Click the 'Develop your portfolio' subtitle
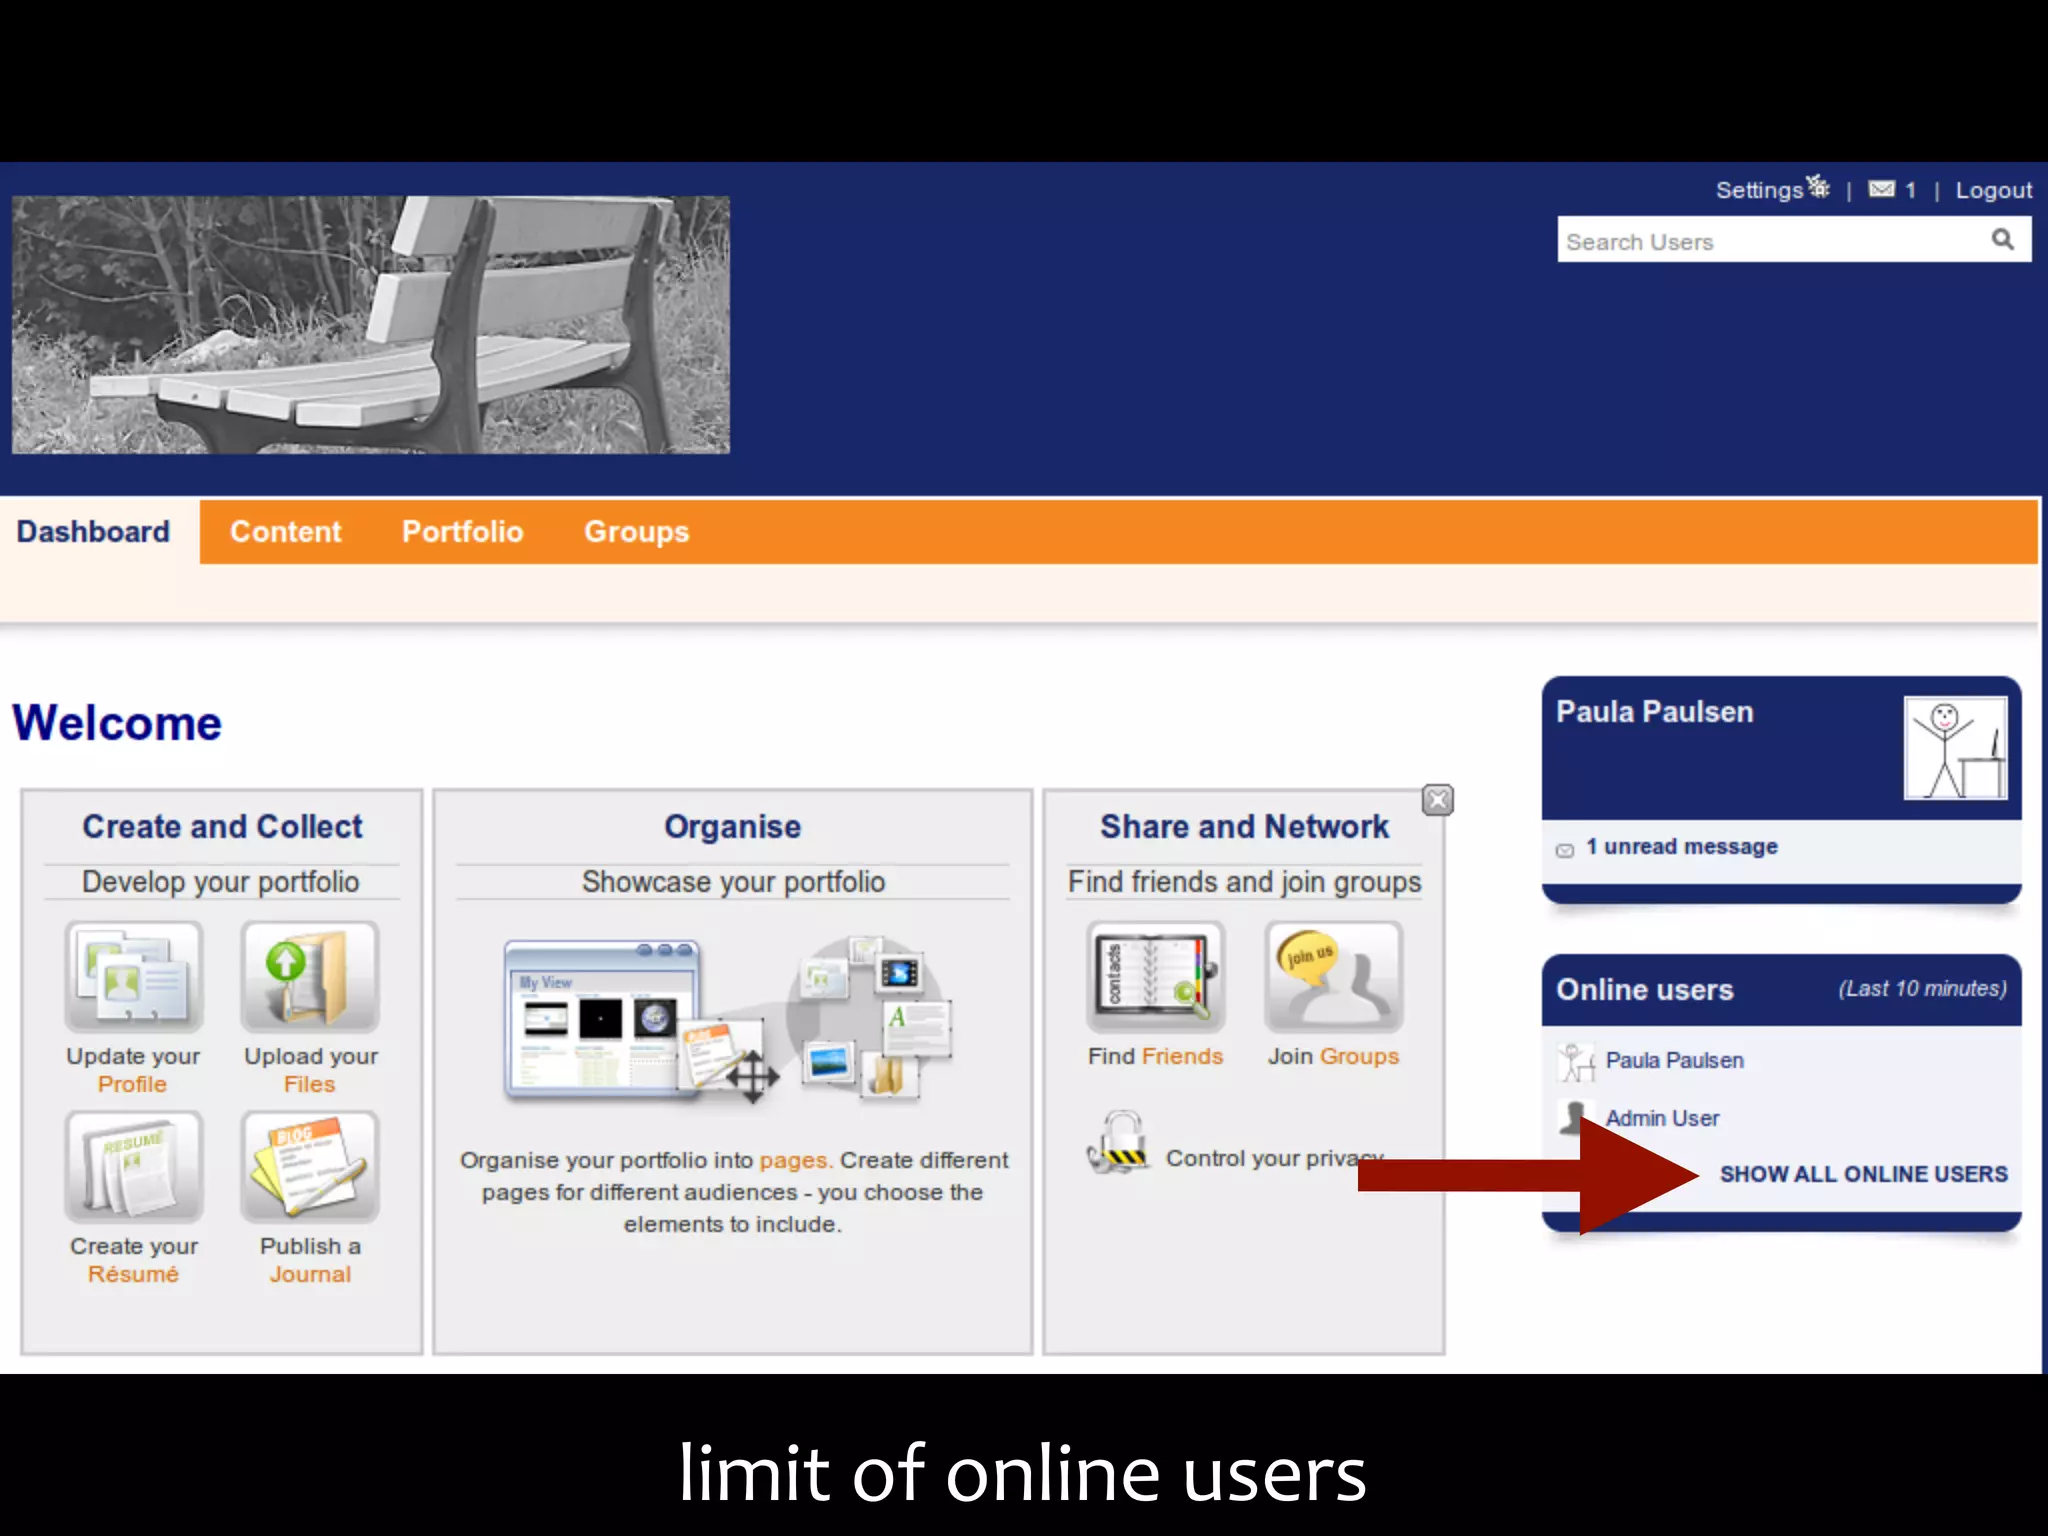Image resolution: width=2048 pixels, height=1536 pixels. (220, 882)
